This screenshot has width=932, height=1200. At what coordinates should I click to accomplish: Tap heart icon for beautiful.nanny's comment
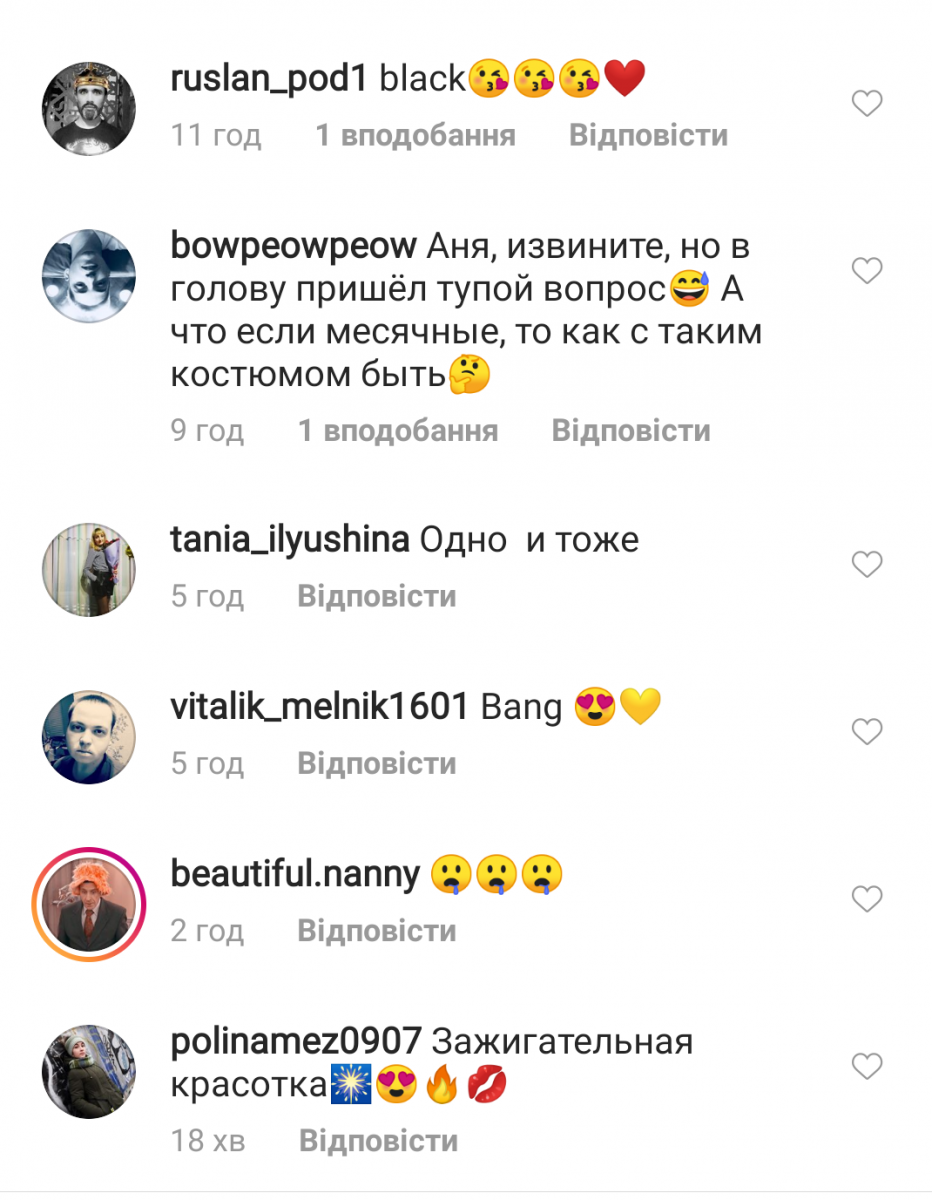[x=867, y=899]
